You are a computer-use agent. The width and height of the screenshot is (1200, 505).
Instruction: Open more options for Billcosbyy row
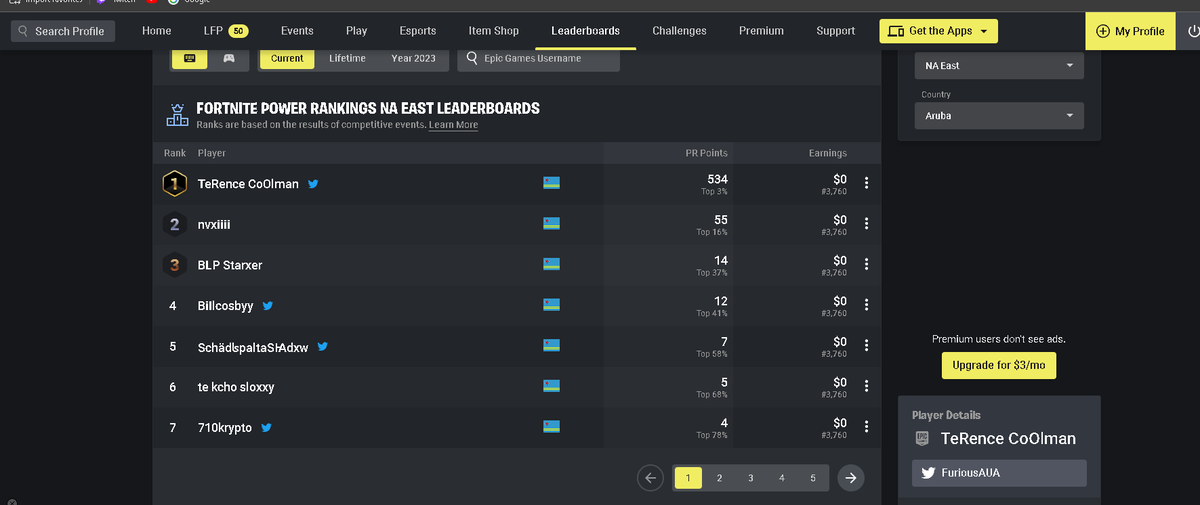866,305
